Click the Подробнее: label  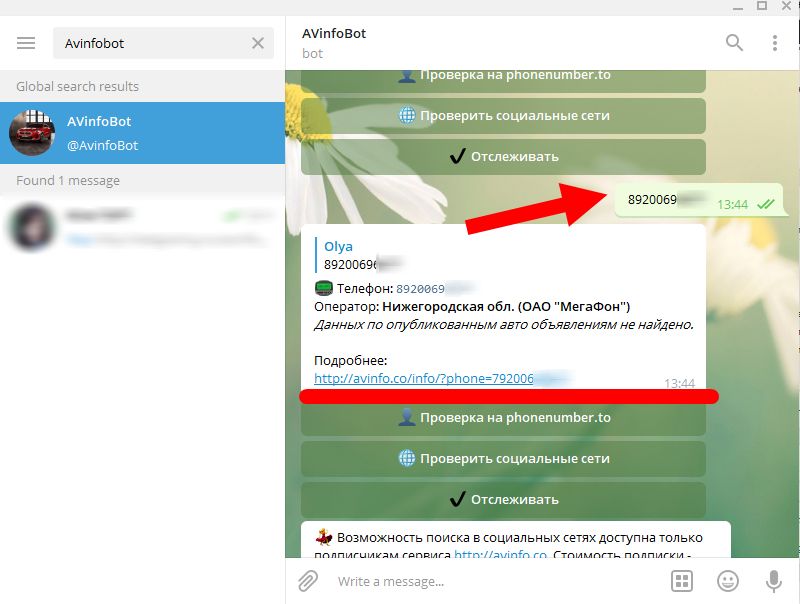(x=351, y=361)
